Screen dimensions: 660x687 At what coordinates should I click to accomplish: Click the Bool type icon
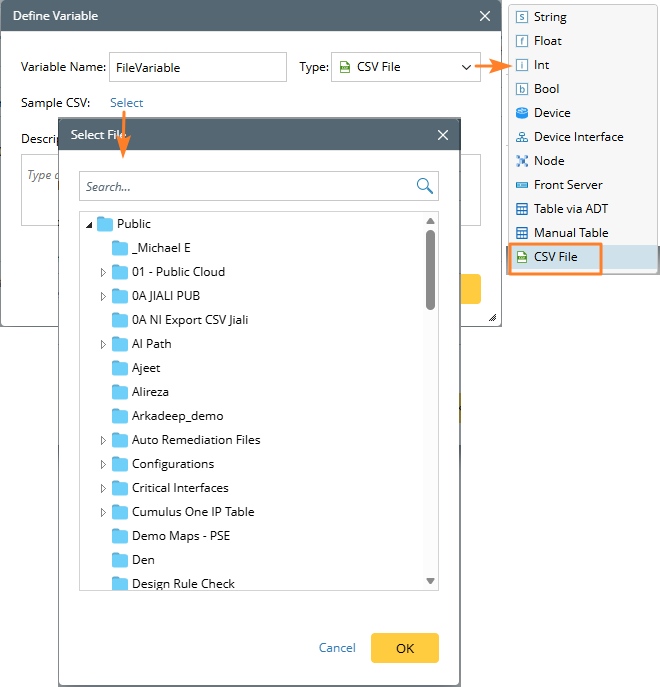(522, 89)
